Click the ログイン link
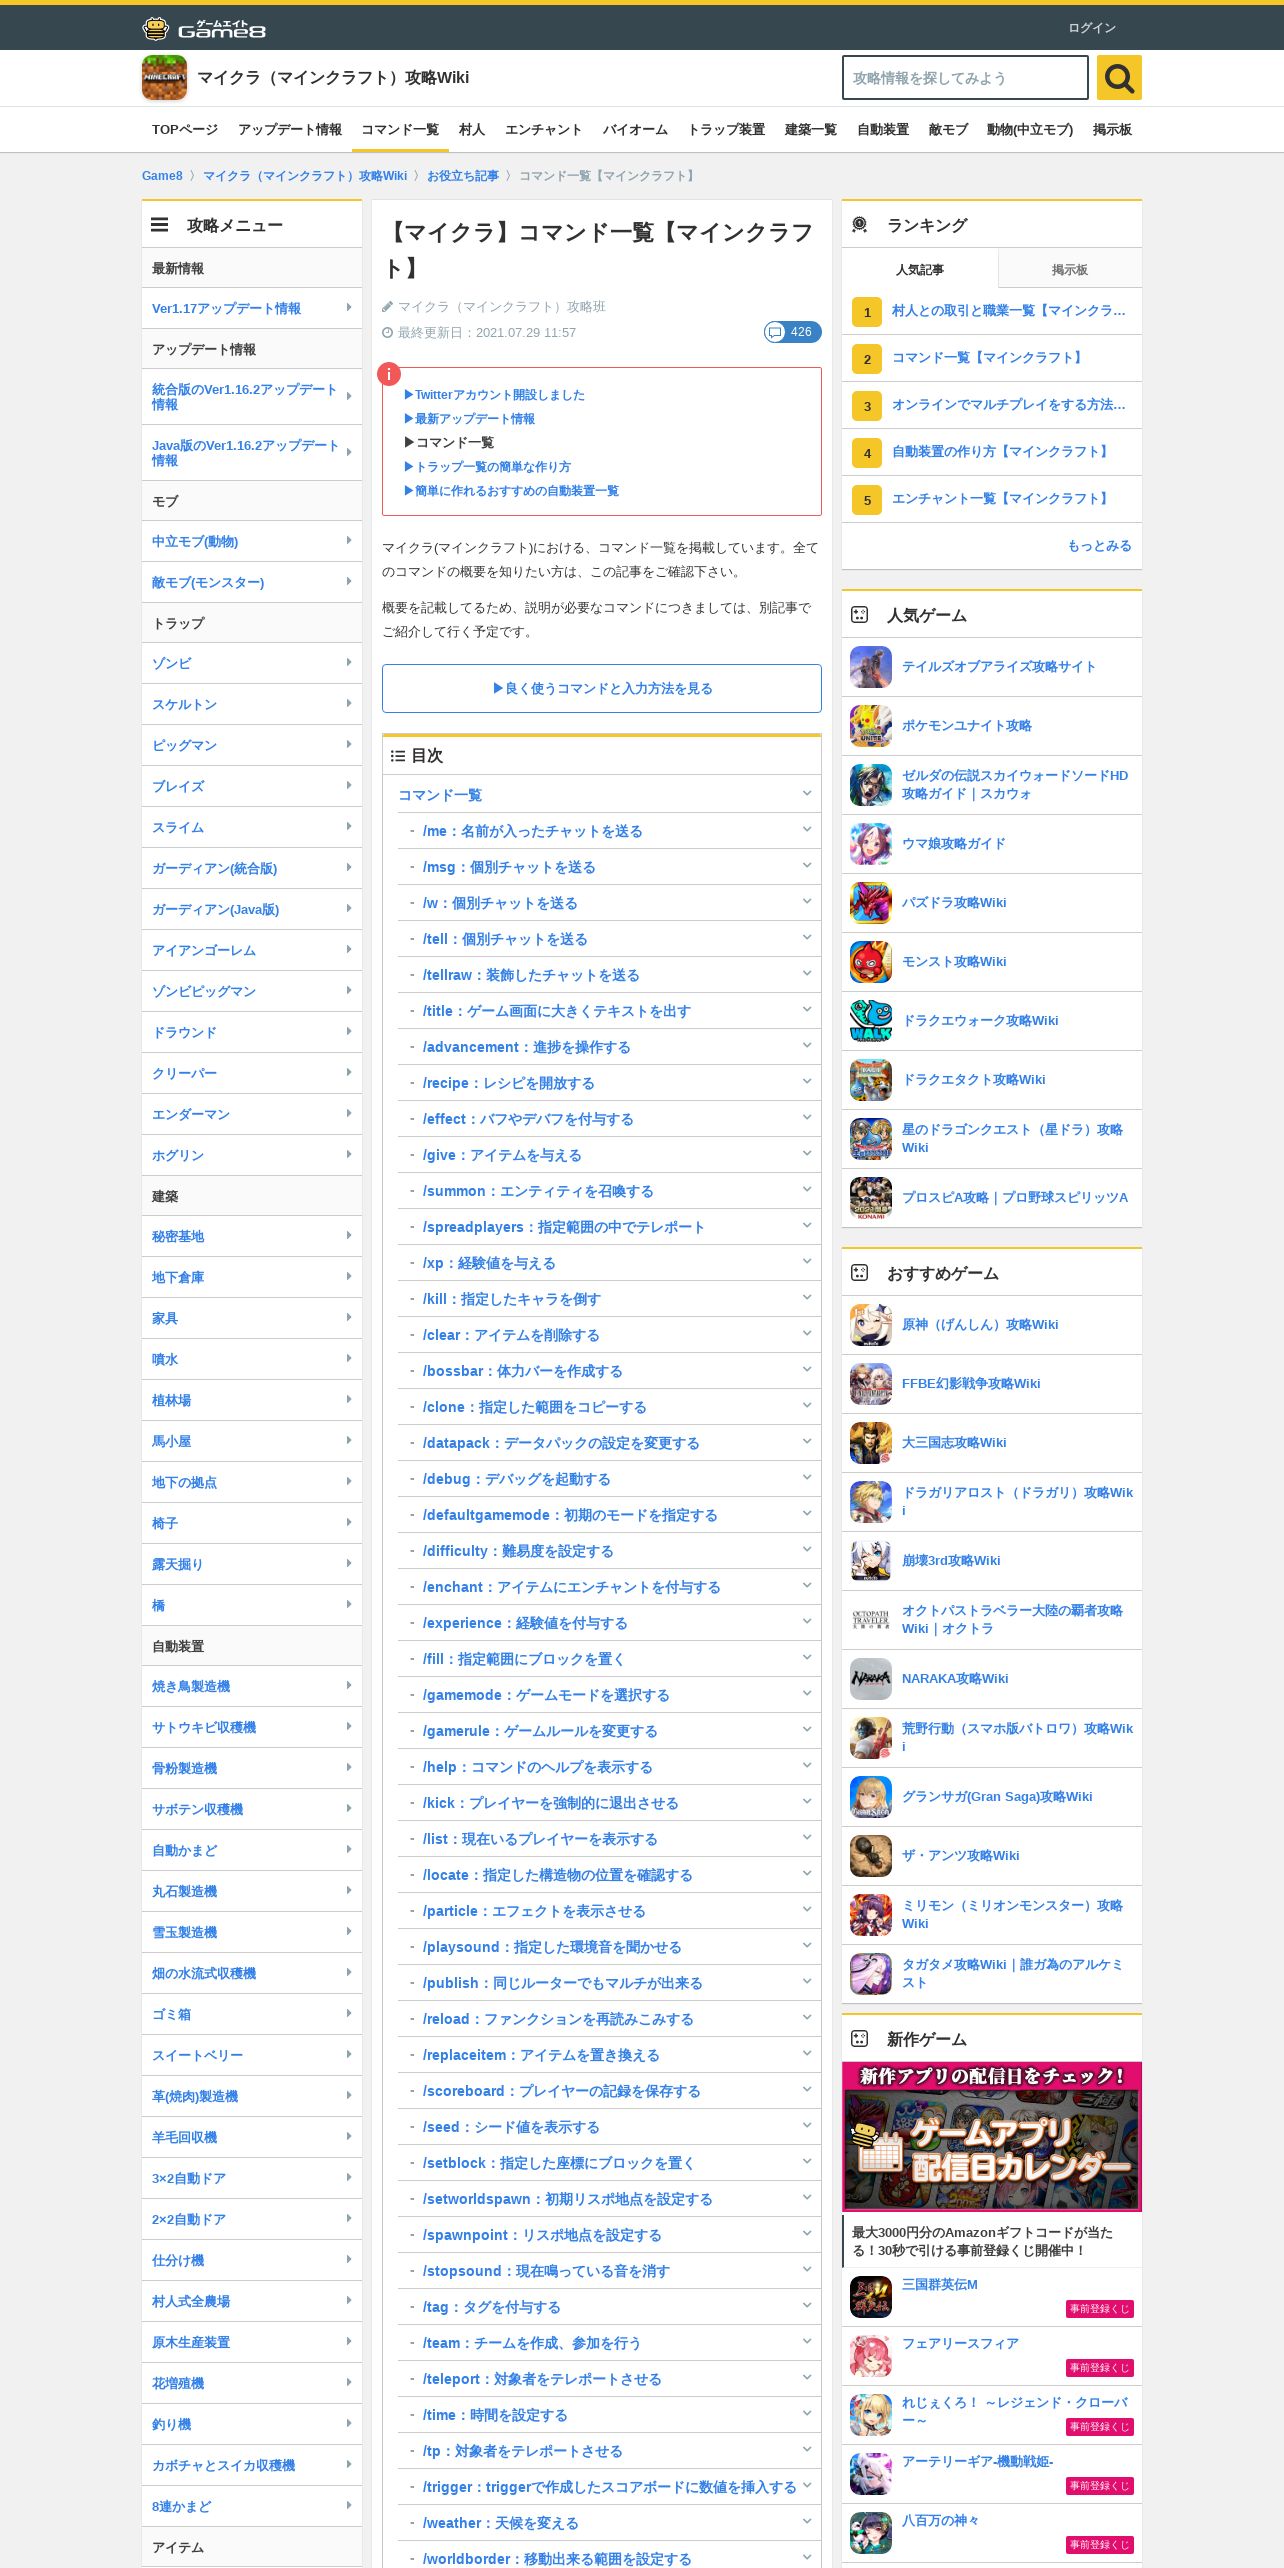 tap(1092, 28)
